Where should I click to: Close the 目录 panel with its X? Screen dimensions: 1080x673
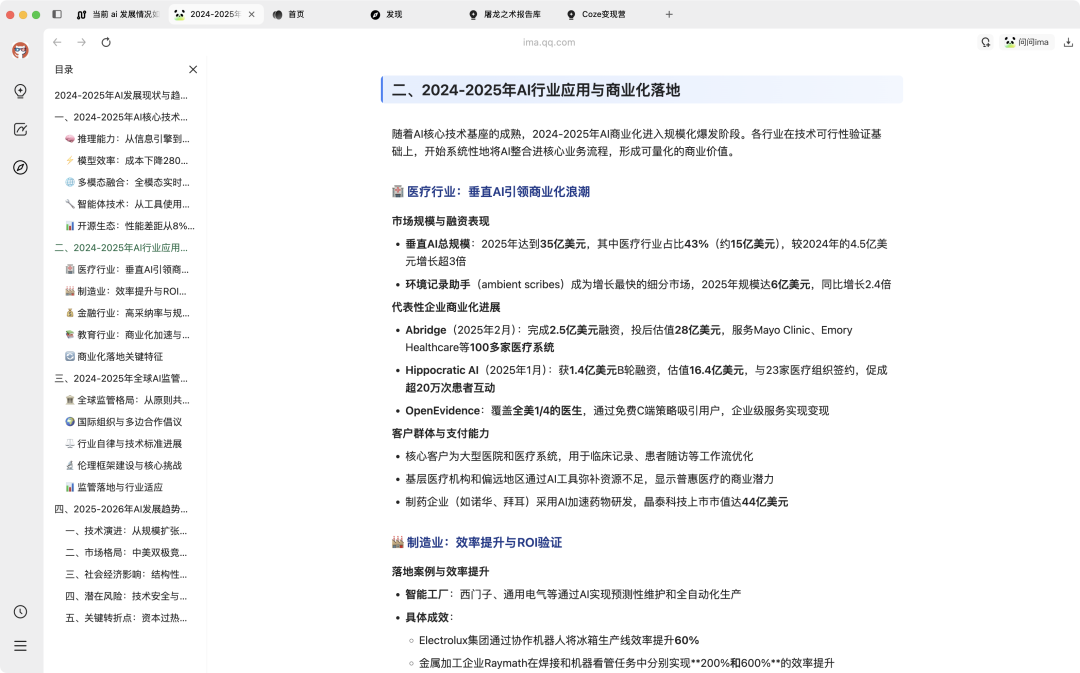coord(192,69)
